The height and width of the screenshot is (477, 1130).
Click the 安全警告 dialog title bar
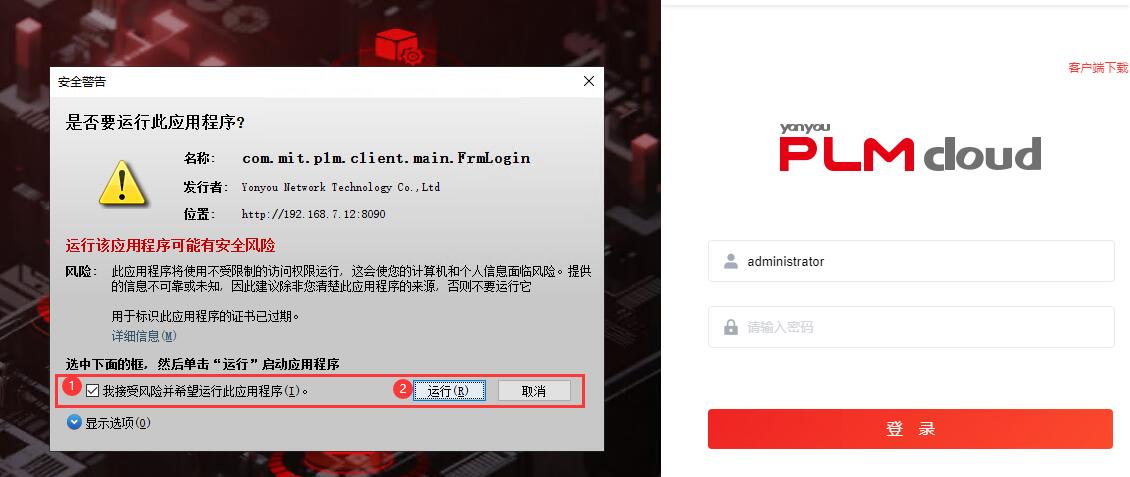point(317,81)
